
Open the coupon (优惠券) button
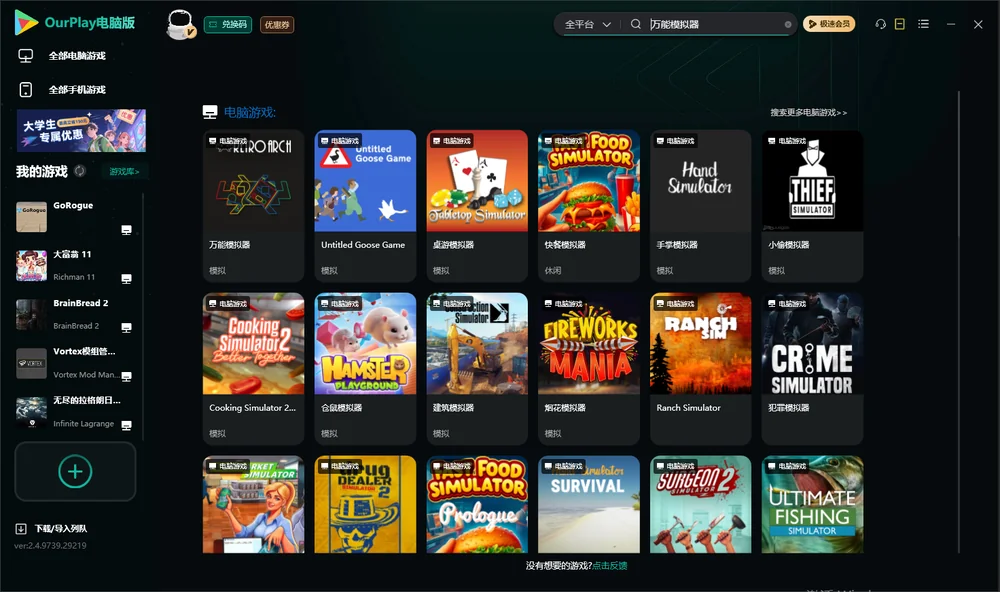pyautogui.click(x=277, y=25)
